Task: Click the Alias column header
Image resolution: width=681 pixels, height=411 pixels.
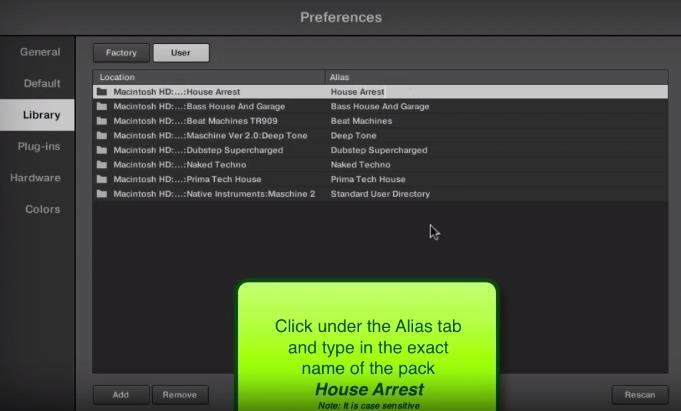Action: tap(496, 77)
